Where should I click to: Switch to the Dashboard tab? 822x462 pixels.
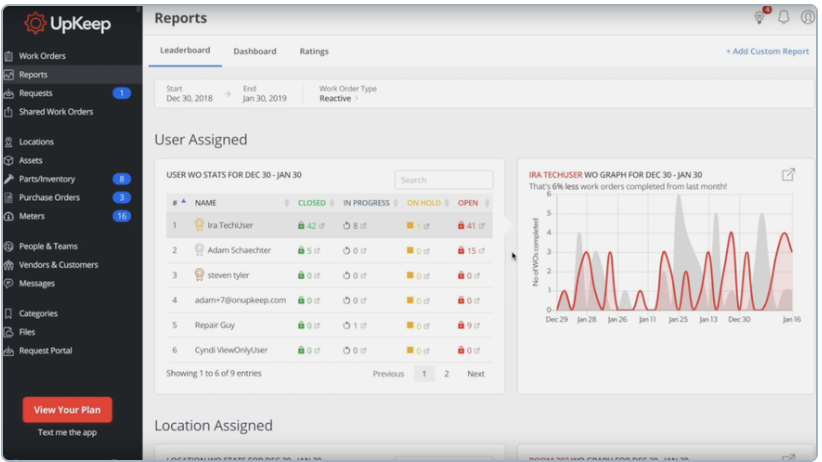tap(255, 51)
